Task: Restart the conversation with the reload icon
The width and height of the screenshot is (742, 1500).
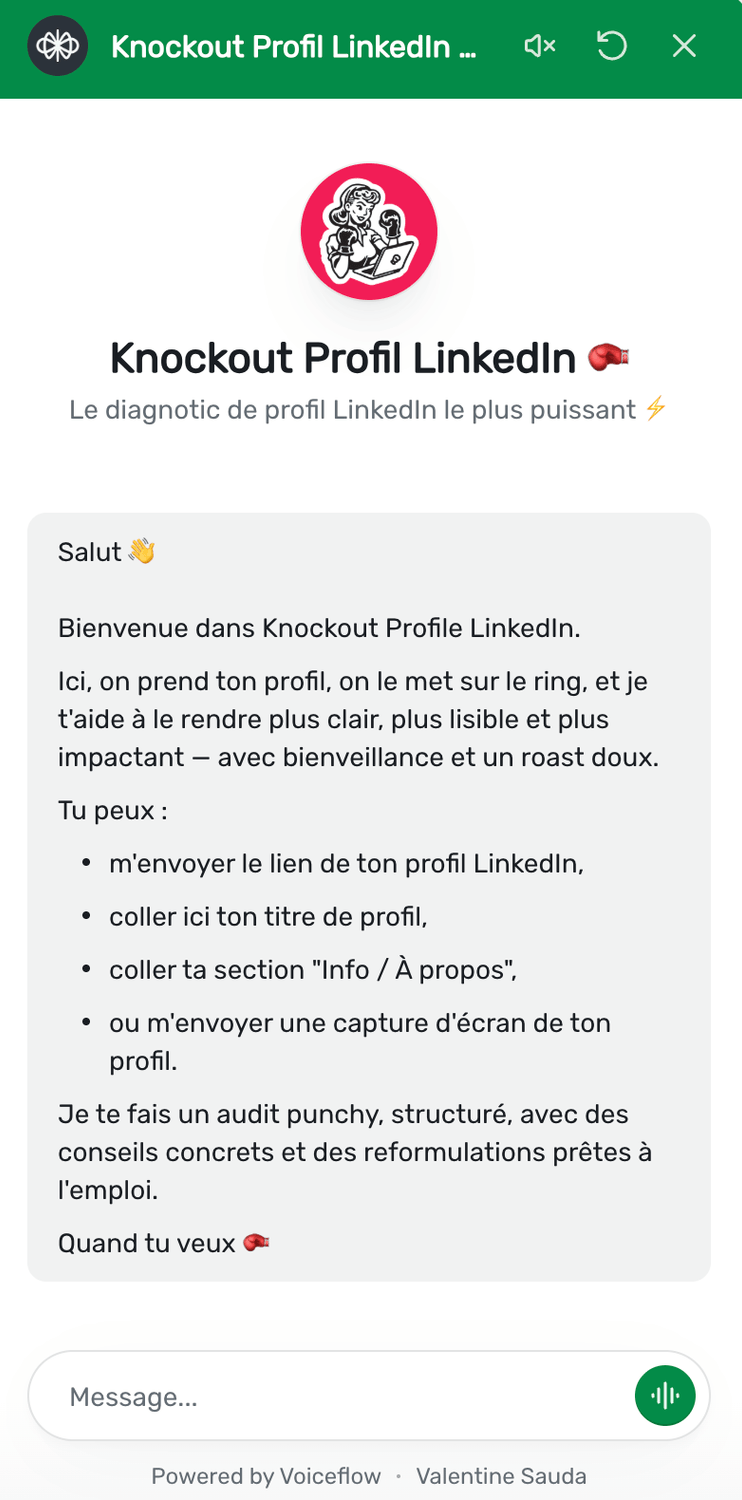Action: coord(612,46)
